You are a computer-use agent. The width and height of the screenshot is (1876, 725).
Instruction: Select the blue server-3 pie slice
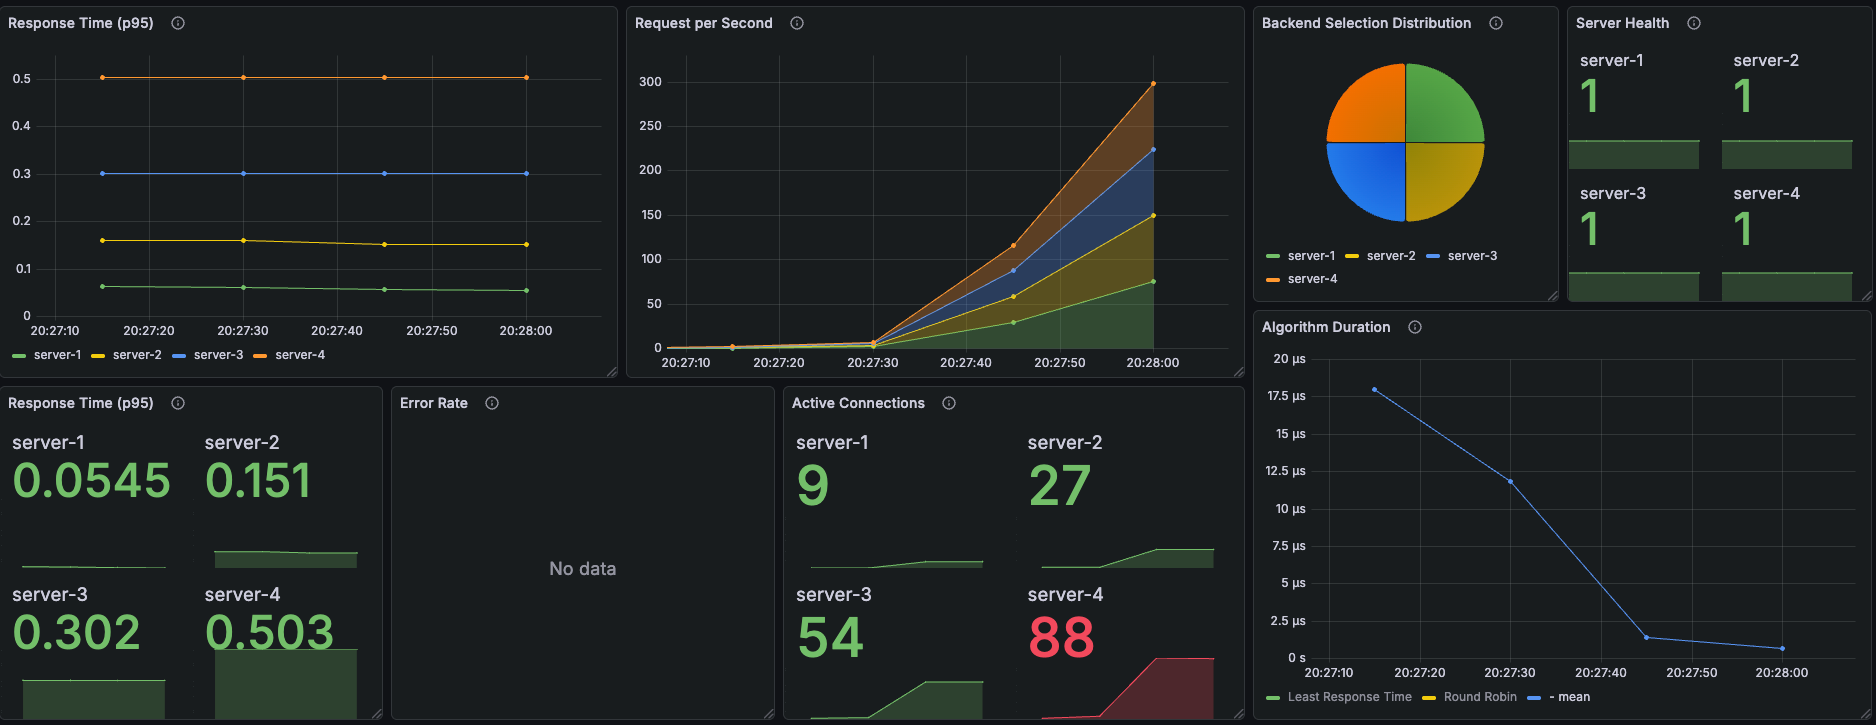click(x=1372, y=176)
